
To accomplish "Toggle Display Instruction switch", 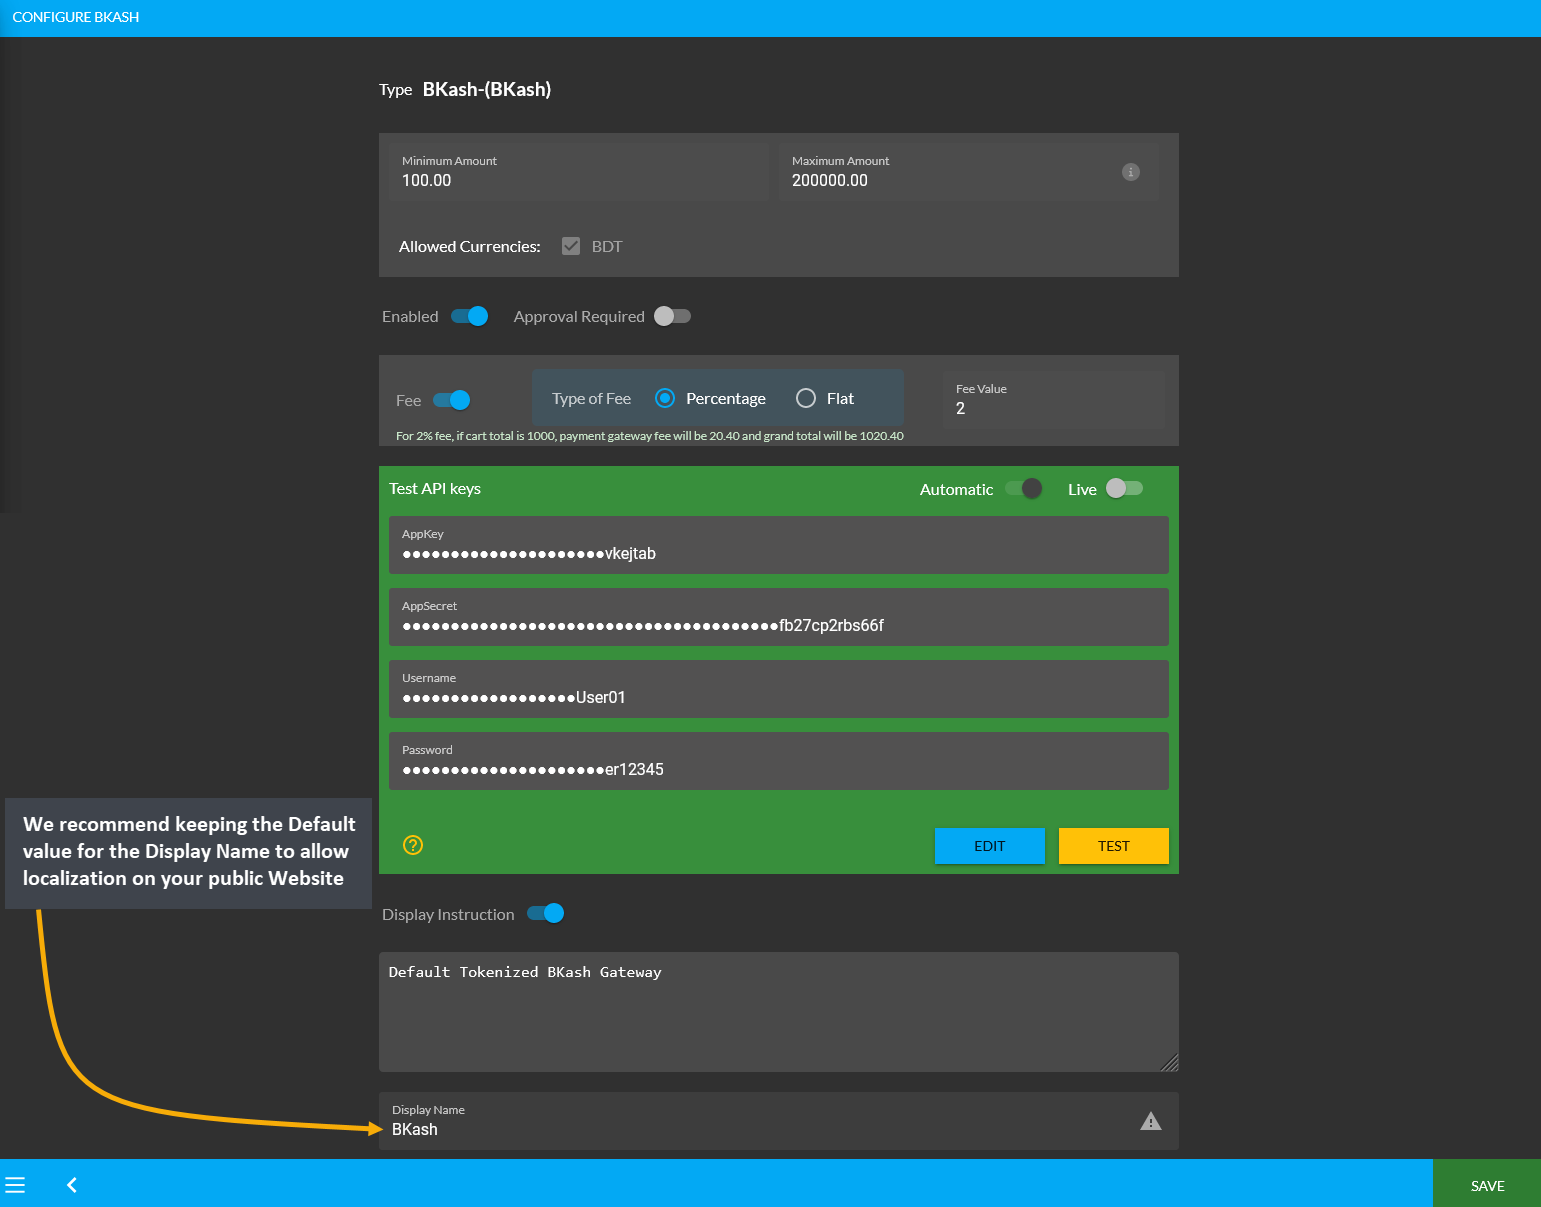I will (546, 913).
